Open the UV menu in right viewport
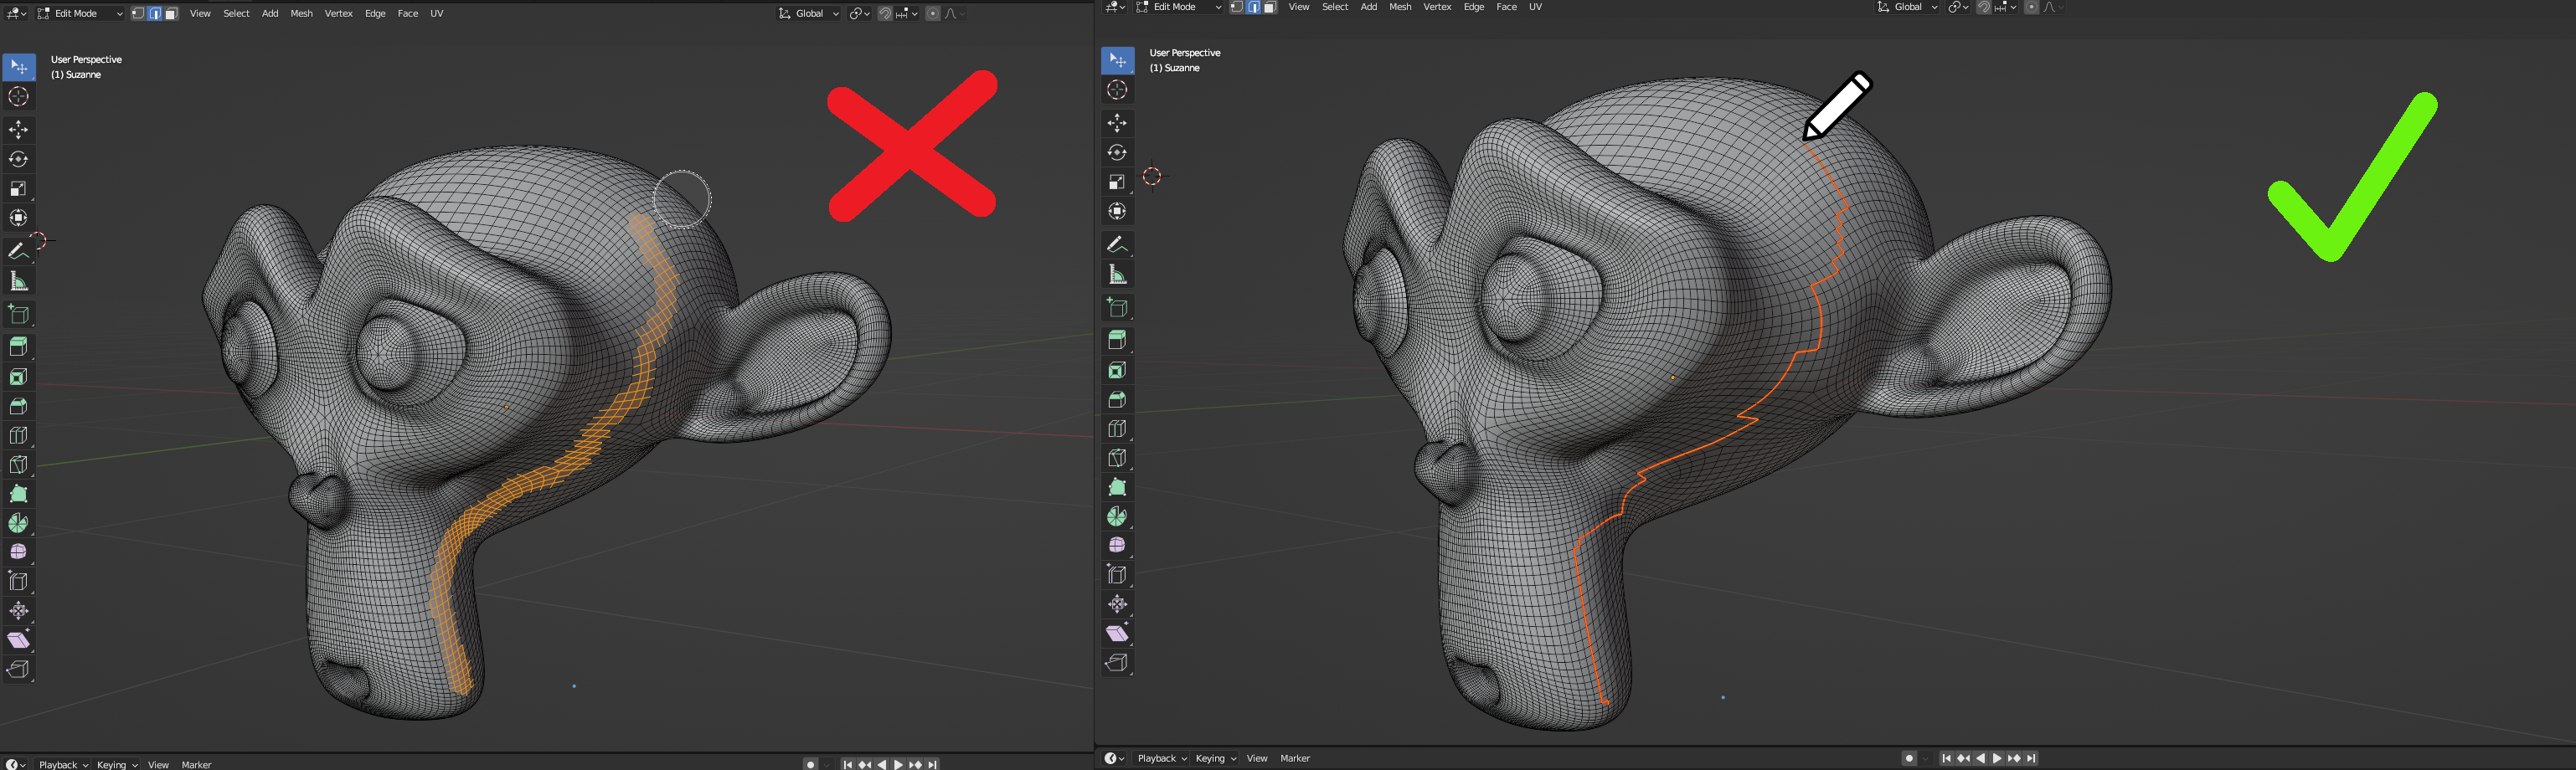Image resolution: width=2576 pixels, height=770 pixels. [1535, 7]
